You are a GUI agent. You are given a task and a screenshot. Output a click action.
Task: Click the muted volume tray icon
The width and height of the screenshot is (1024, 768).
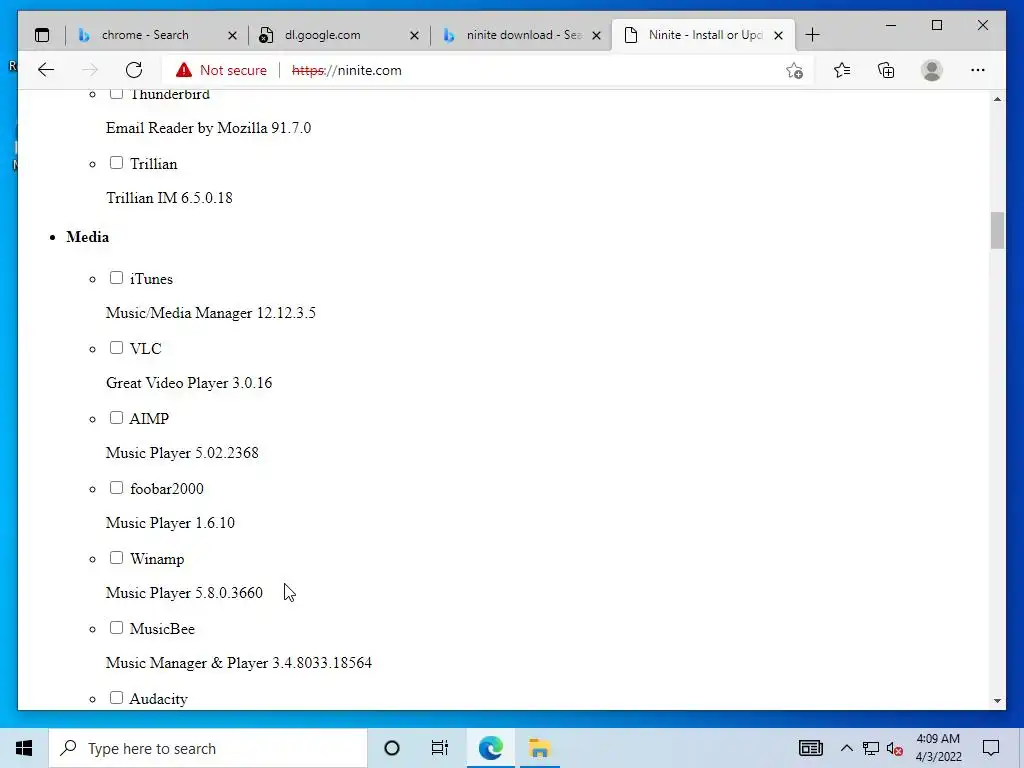pyautogui.click(x=895, y=748)
